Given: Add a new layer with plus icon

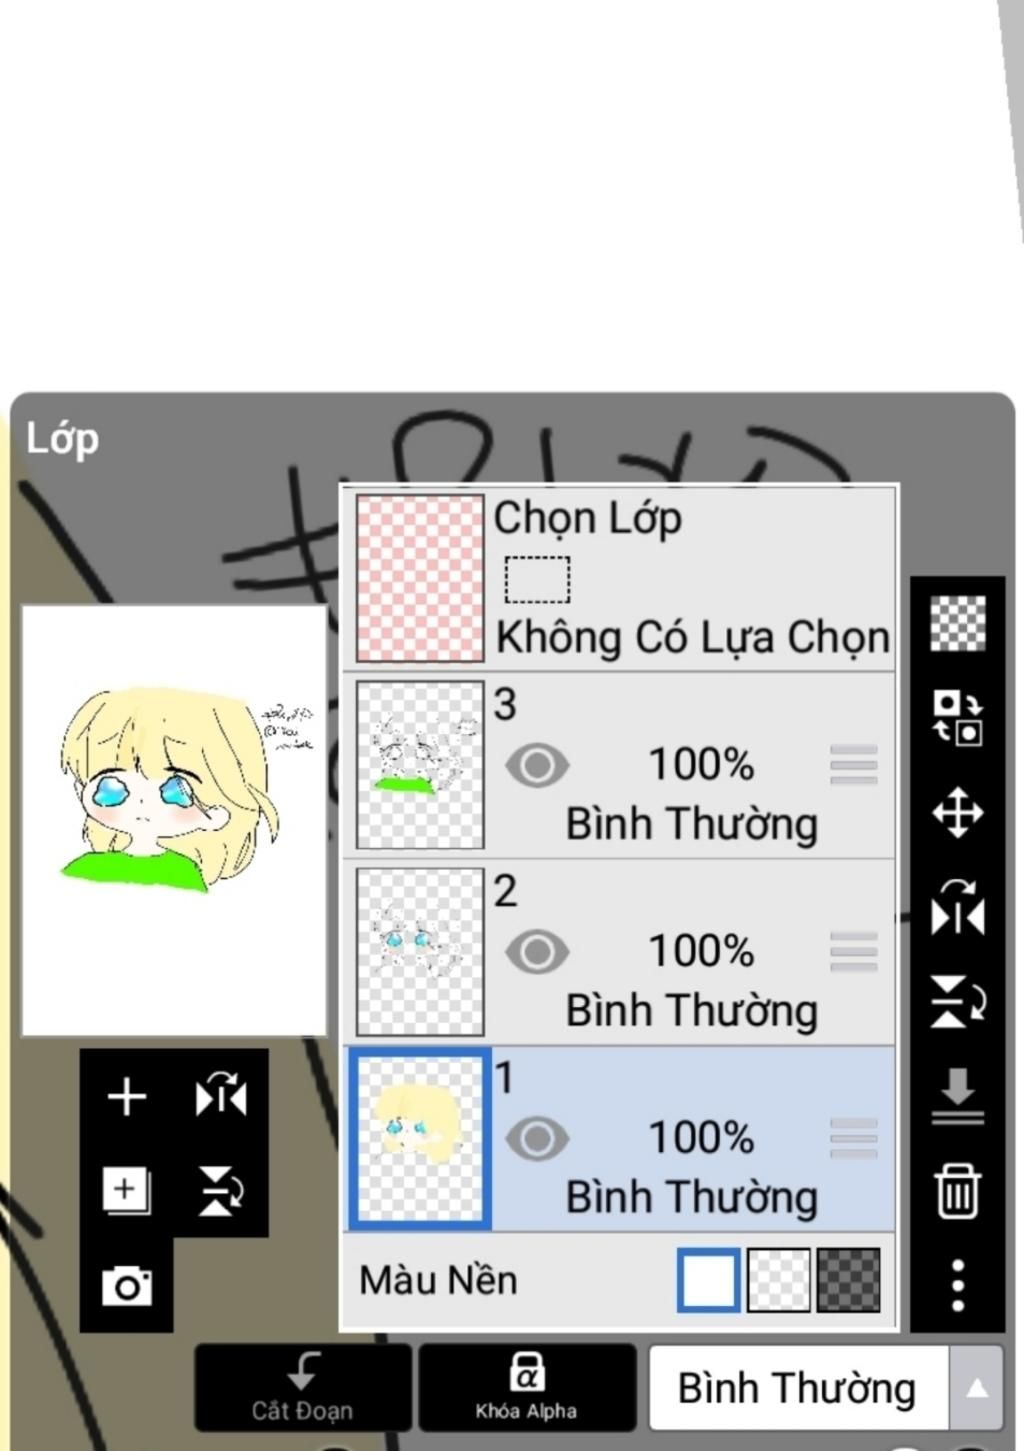Looking at the screenshot, I should click(x=127, y=1097).
